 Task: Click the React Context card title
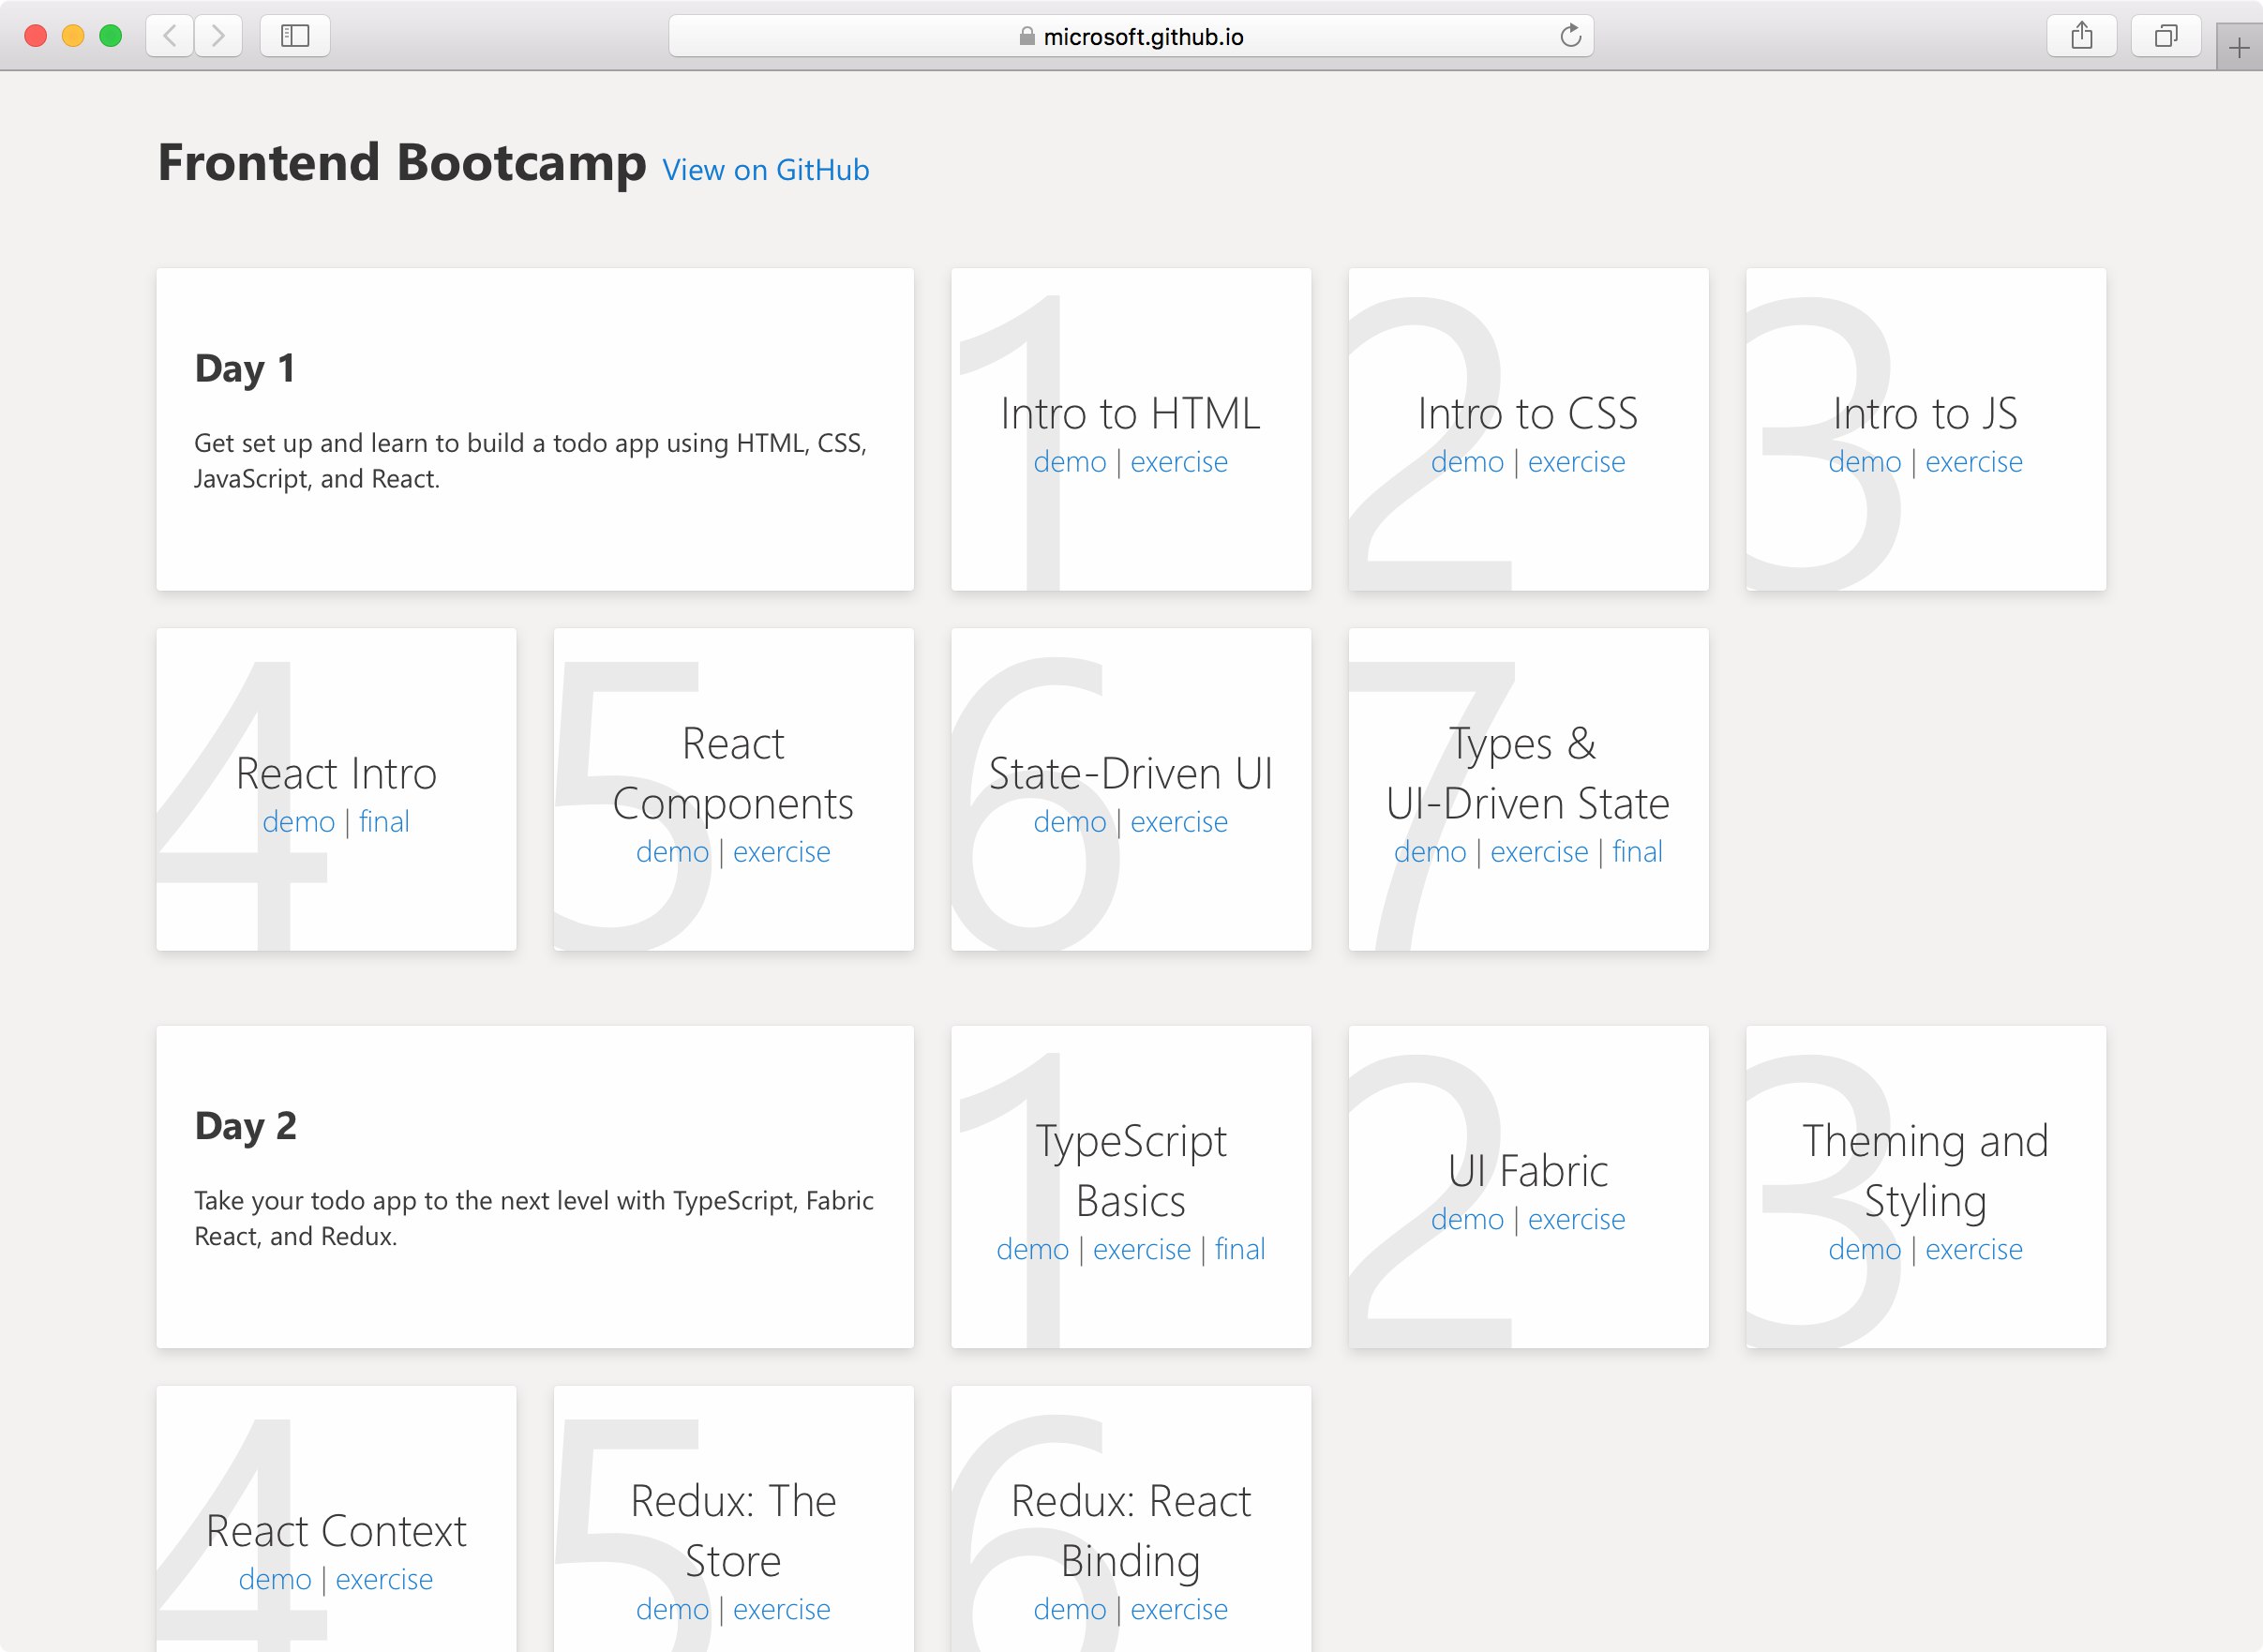click(336, 1531)
